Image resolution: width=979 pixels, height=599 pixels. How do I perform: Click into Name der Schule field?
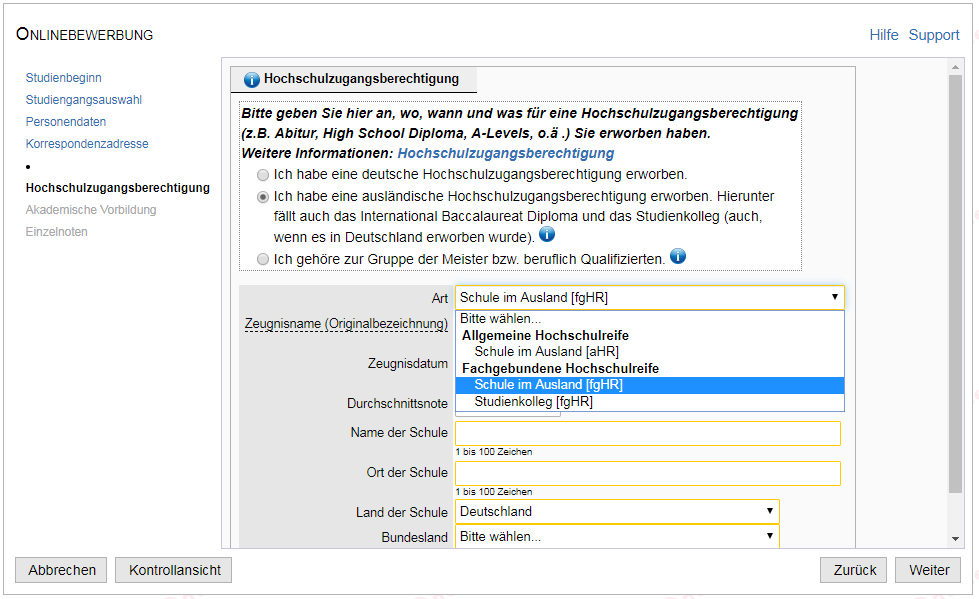tap(647, 433)
